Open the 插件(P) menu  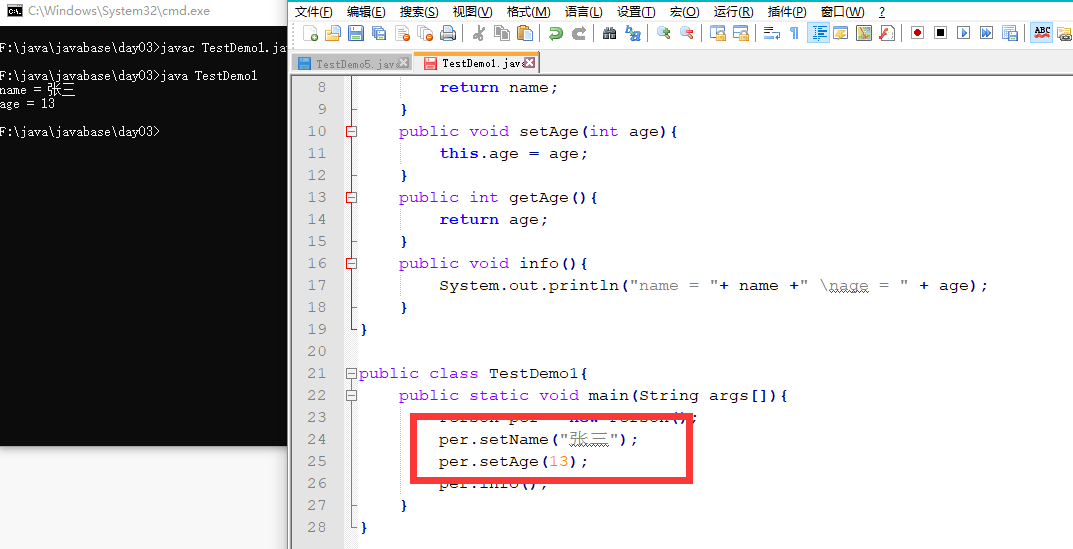[787, 12]
